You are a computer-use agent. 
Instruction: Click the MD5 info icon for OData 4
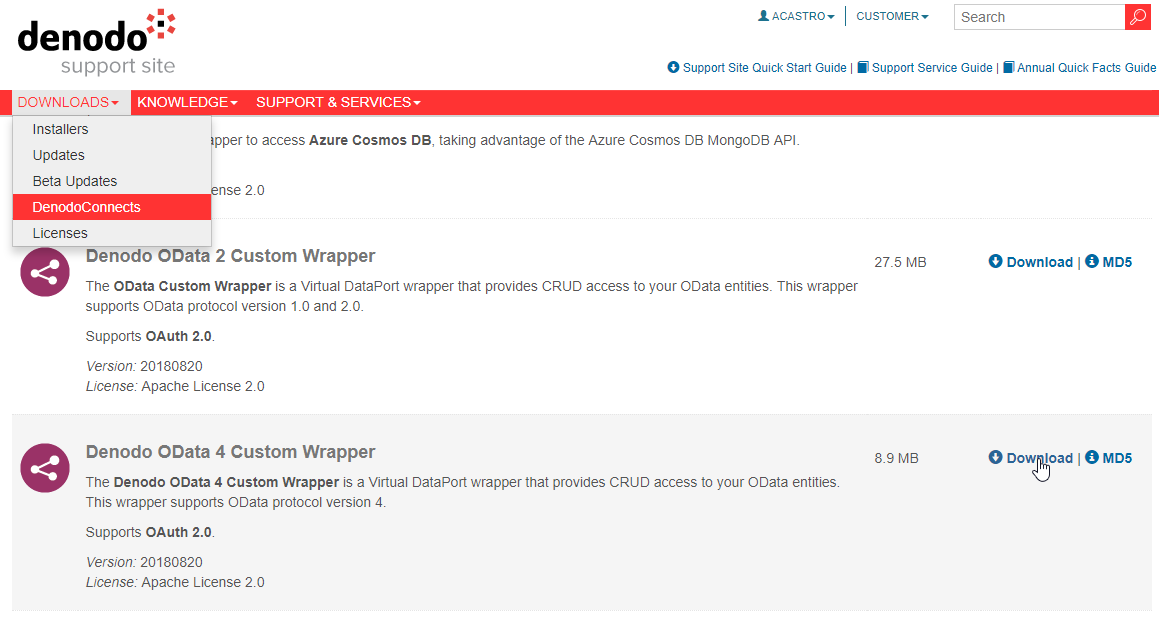point(1092,457)
